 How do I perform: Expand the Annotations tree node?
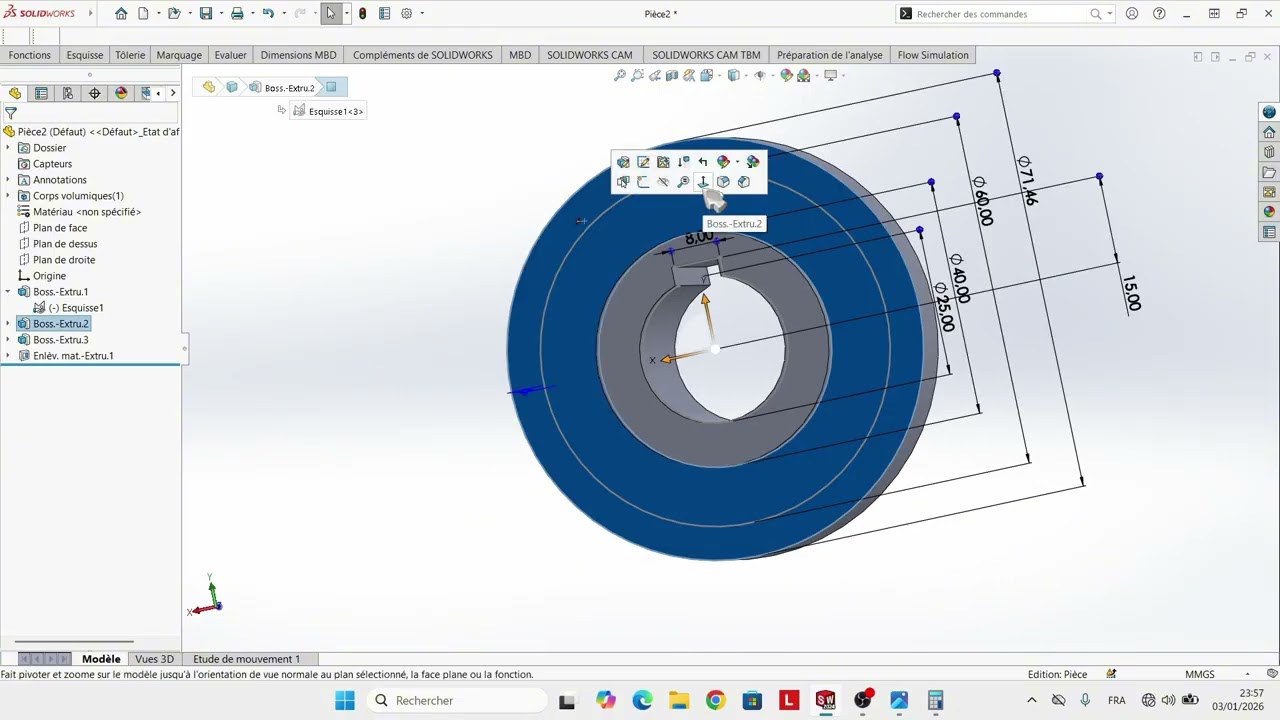pos(8,180)
